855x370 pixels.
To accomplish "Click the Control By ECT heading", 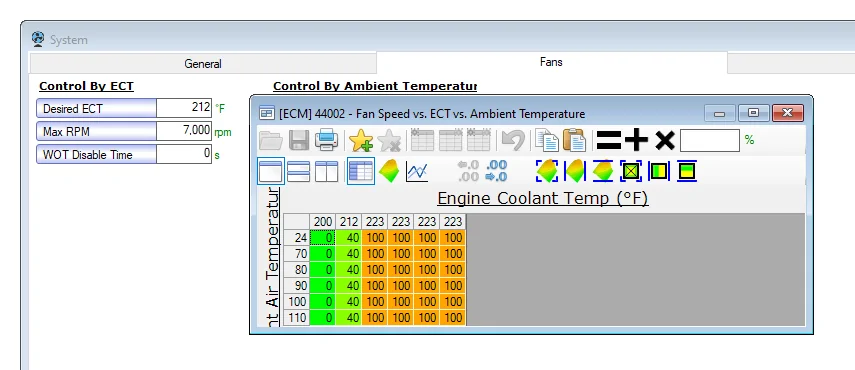I will point(86,86).
